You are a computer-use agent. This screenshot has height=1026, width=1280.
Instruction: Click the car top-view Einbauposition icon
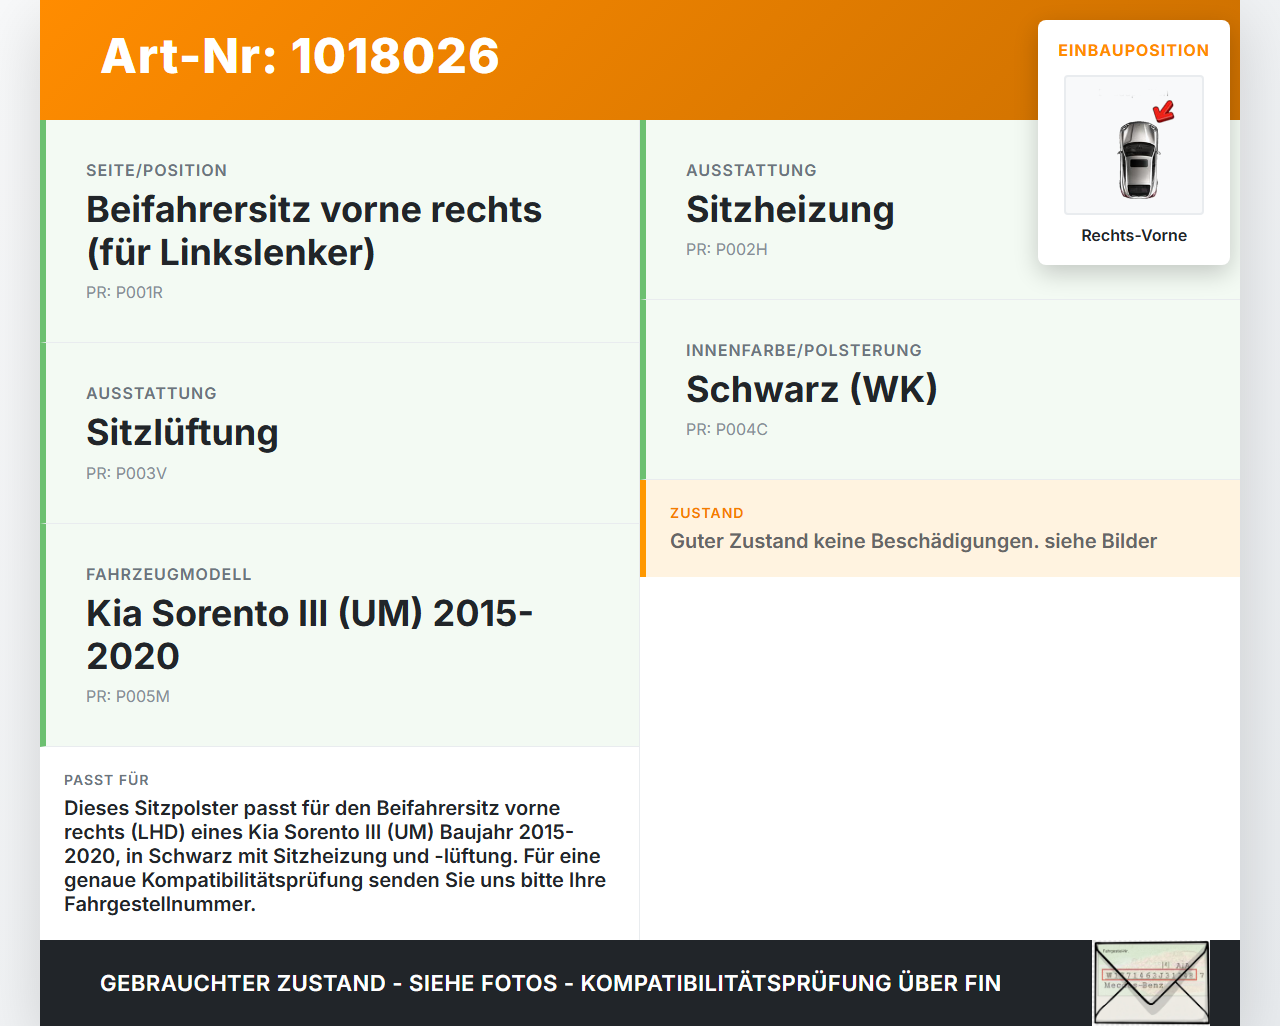[x=1133, y=145]
